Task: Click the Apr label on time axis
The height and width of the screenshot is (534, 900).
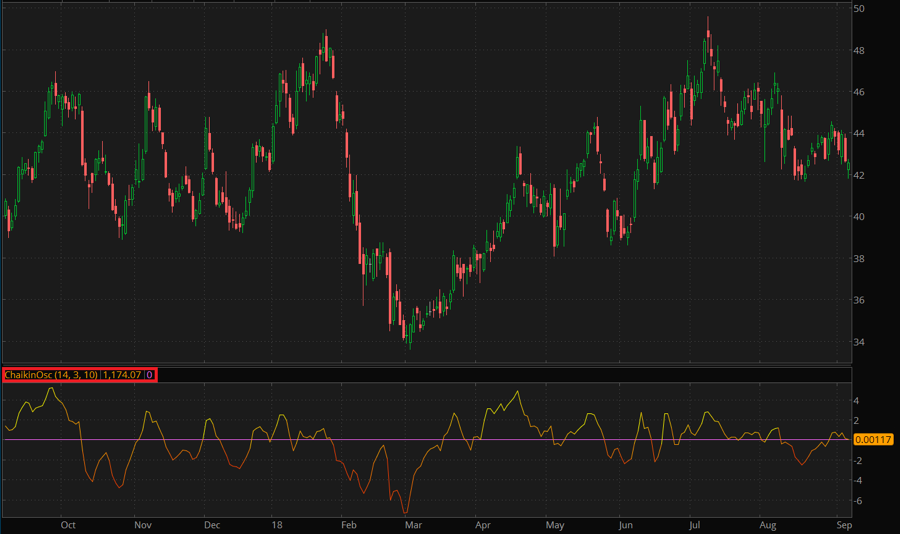Action: pos(483,524)
